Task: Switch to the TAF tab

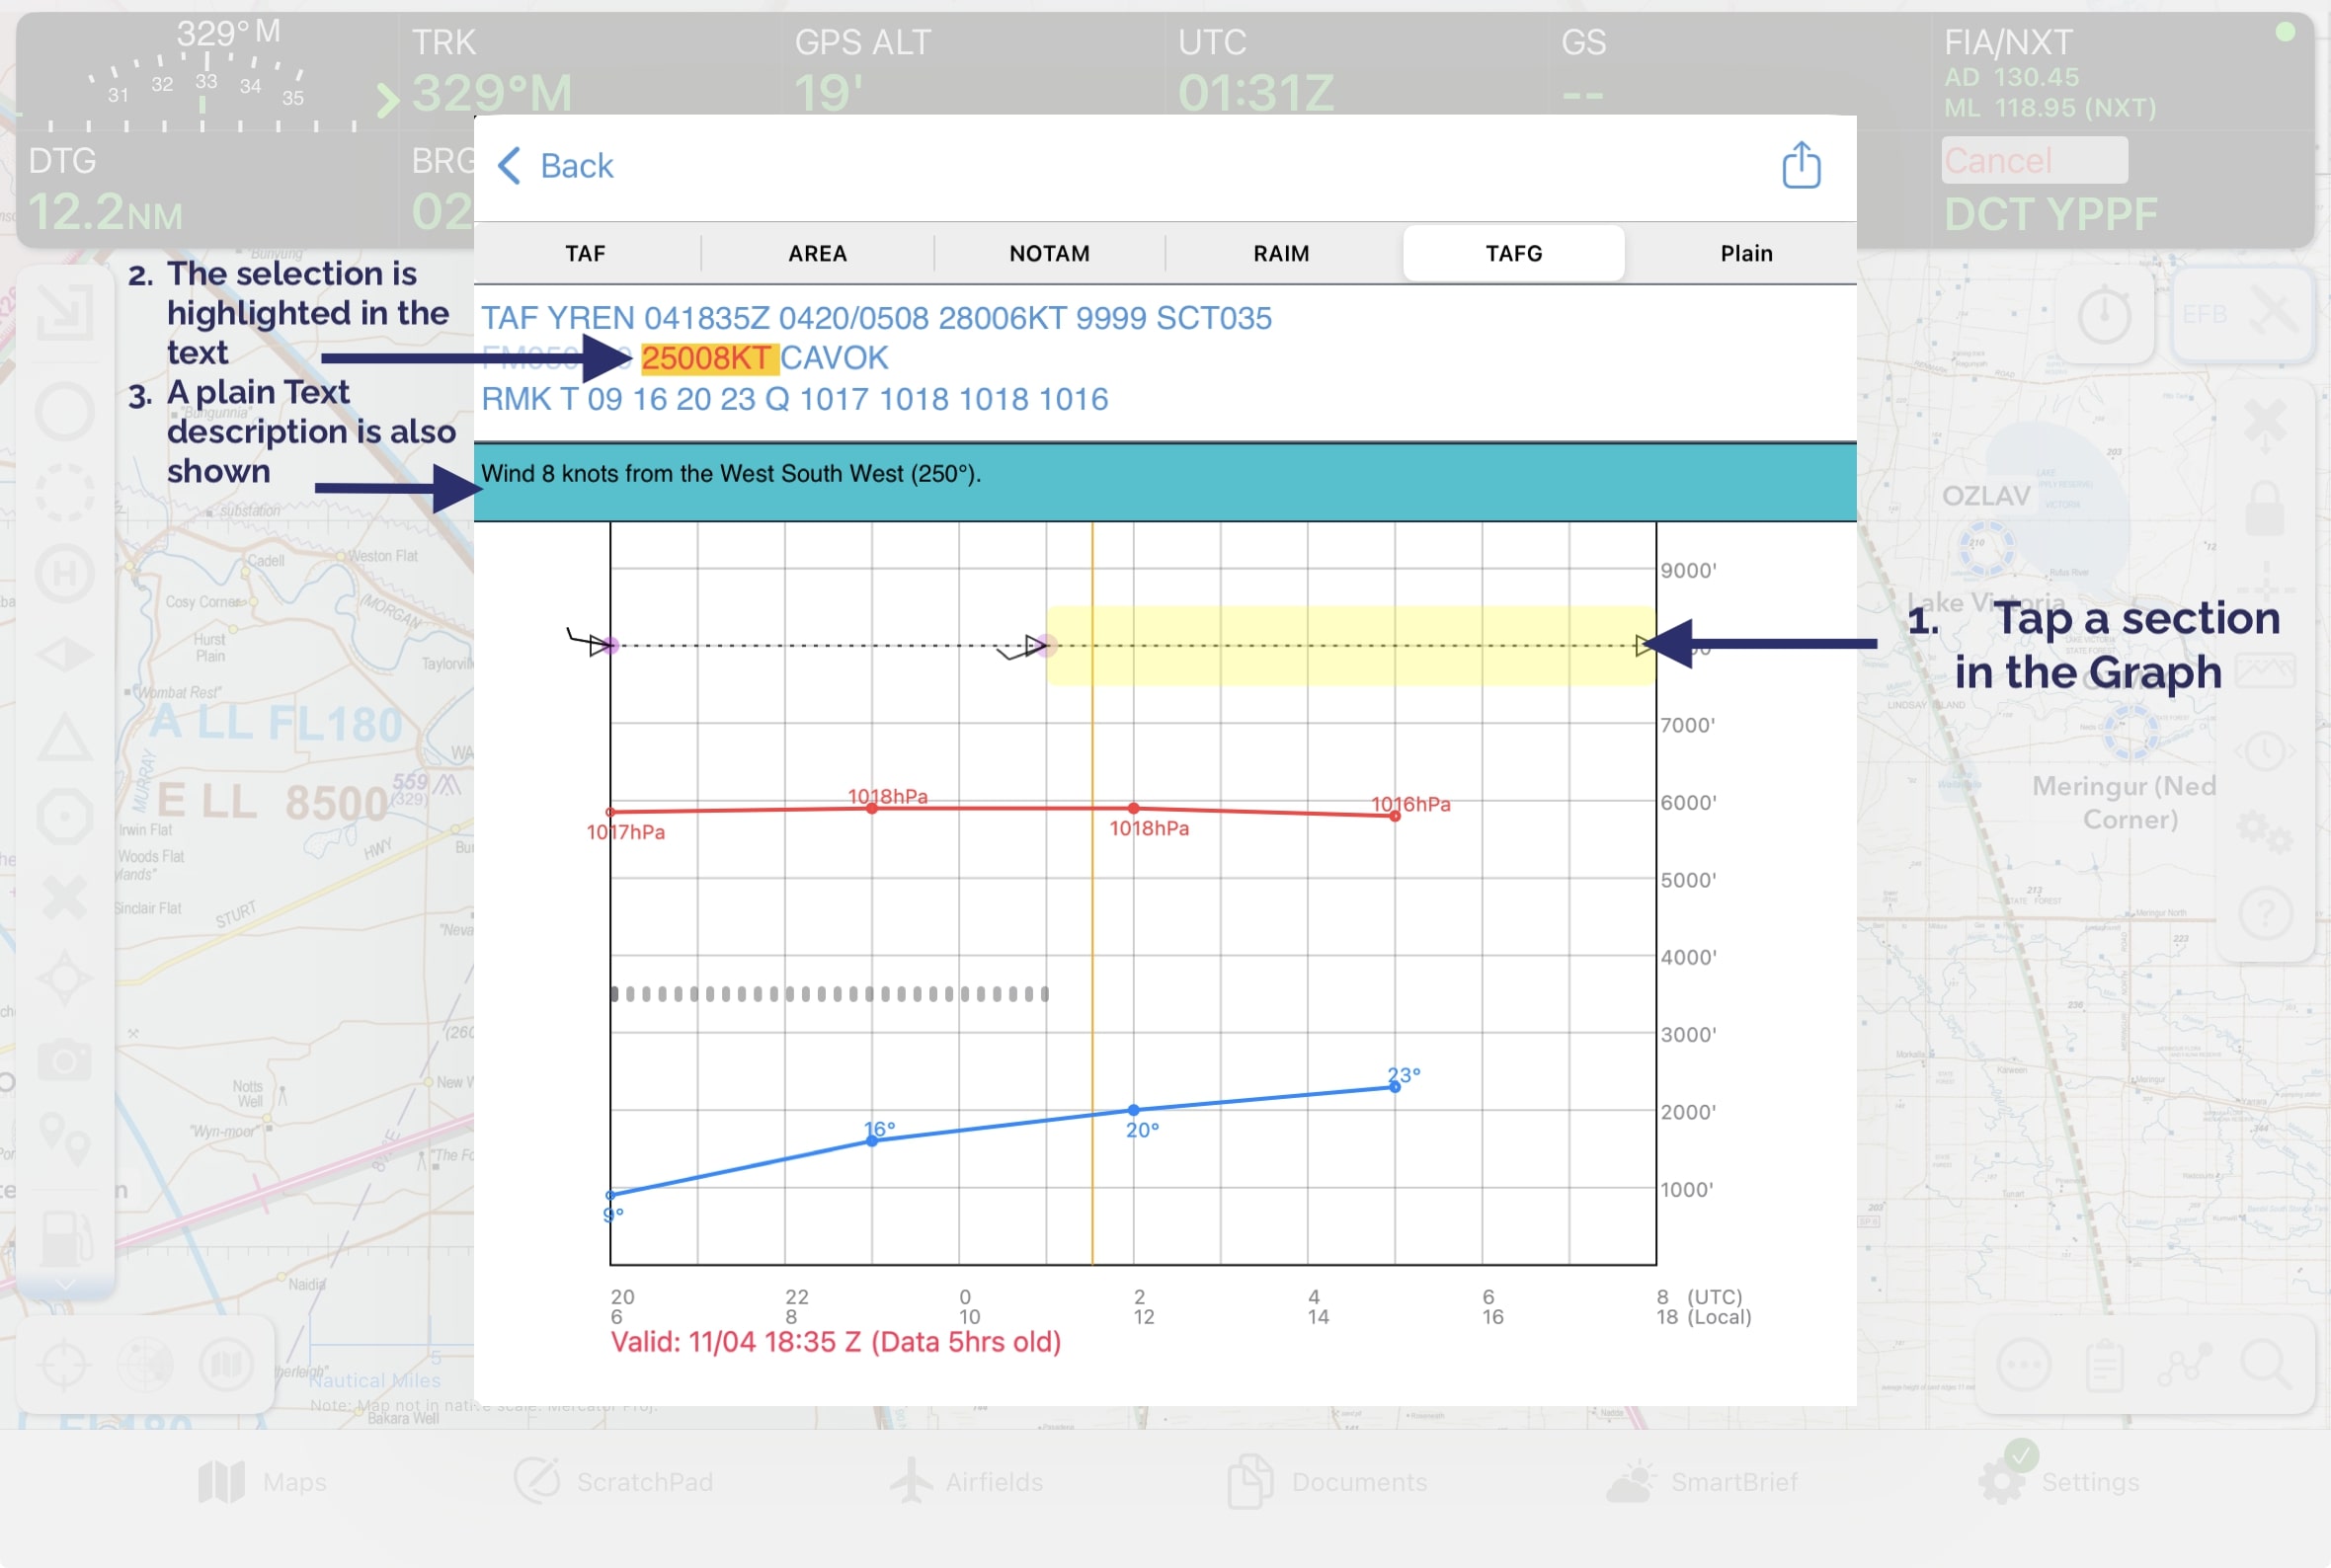Action: [x=585, y=253]
